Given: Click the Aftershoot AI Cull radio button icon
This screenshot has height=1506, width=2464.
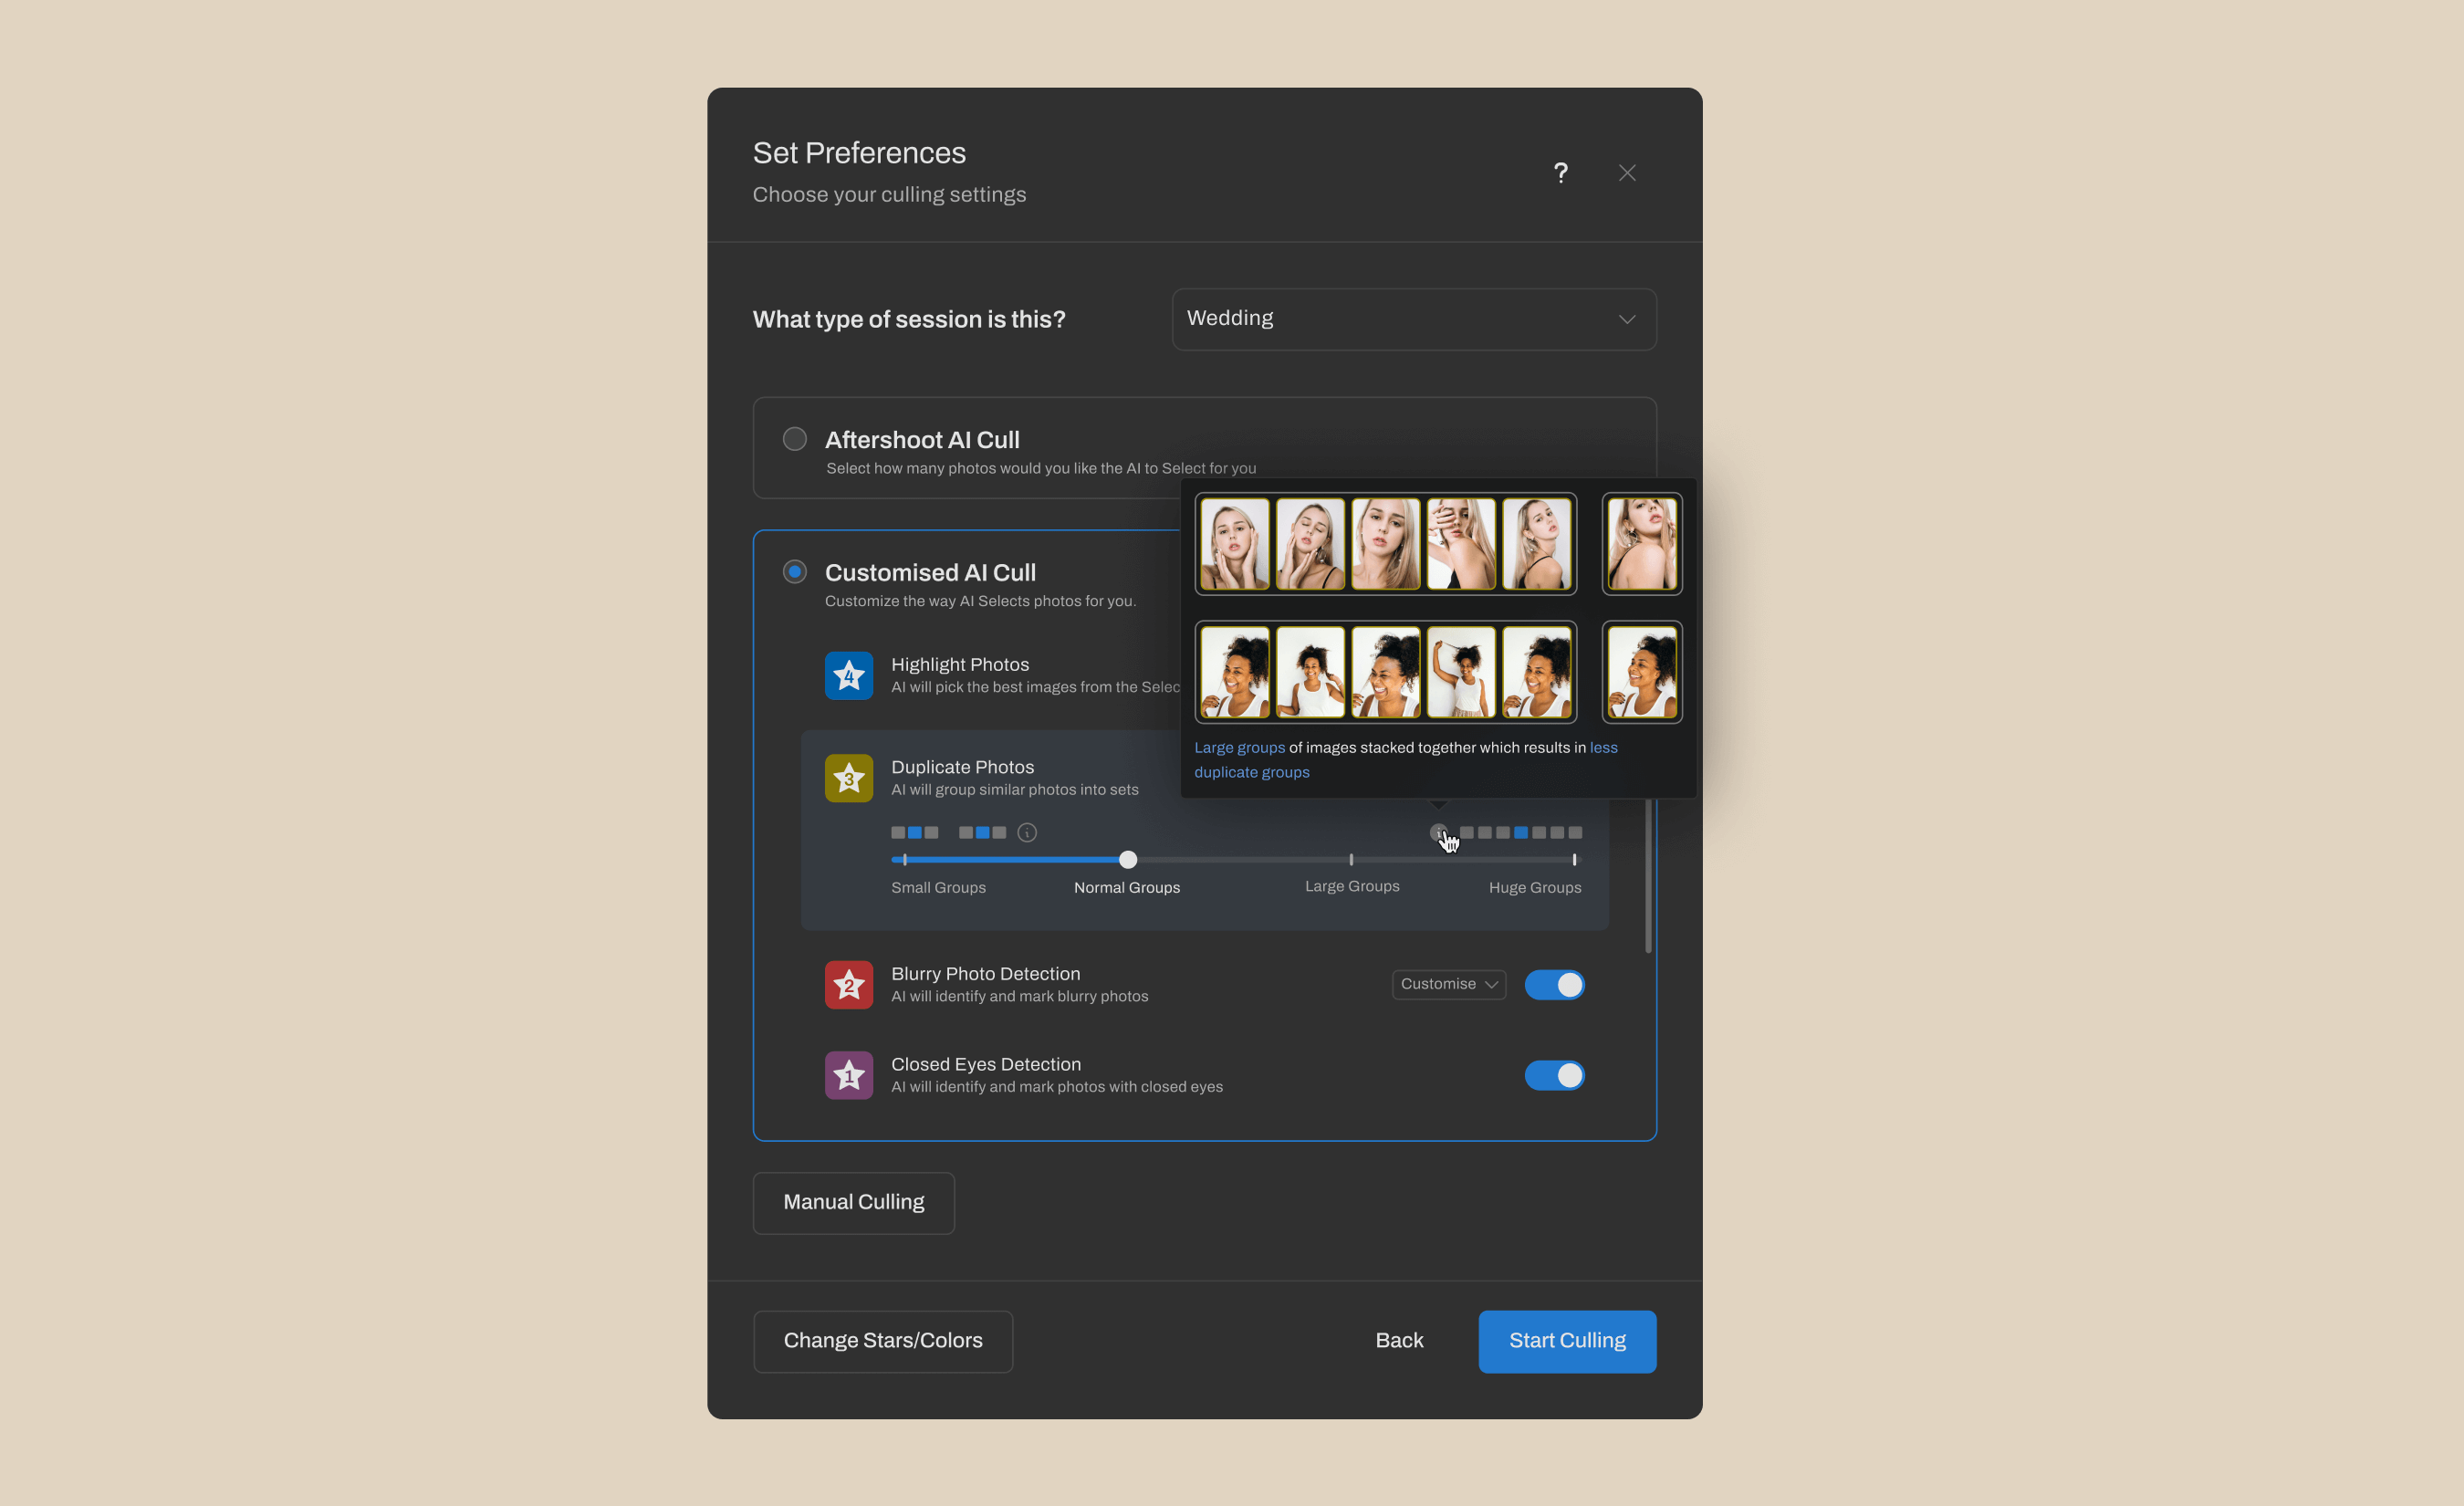Looking at the screenshot, I should [796, 438].
